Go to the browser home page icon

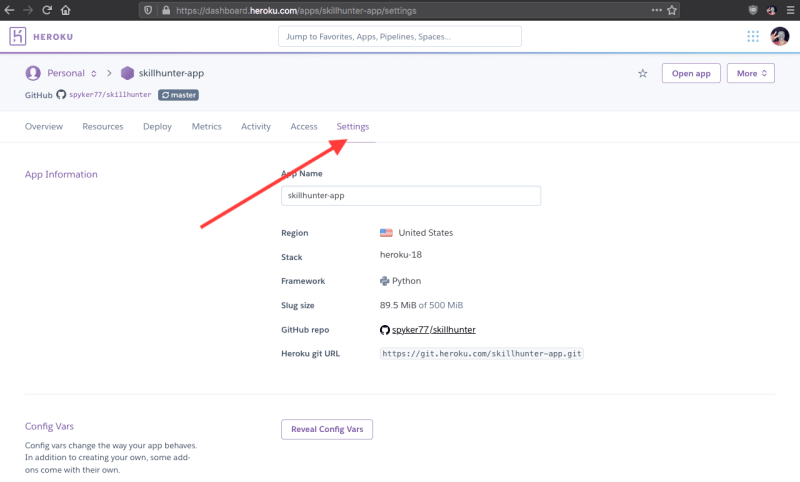tap(65, 10)
